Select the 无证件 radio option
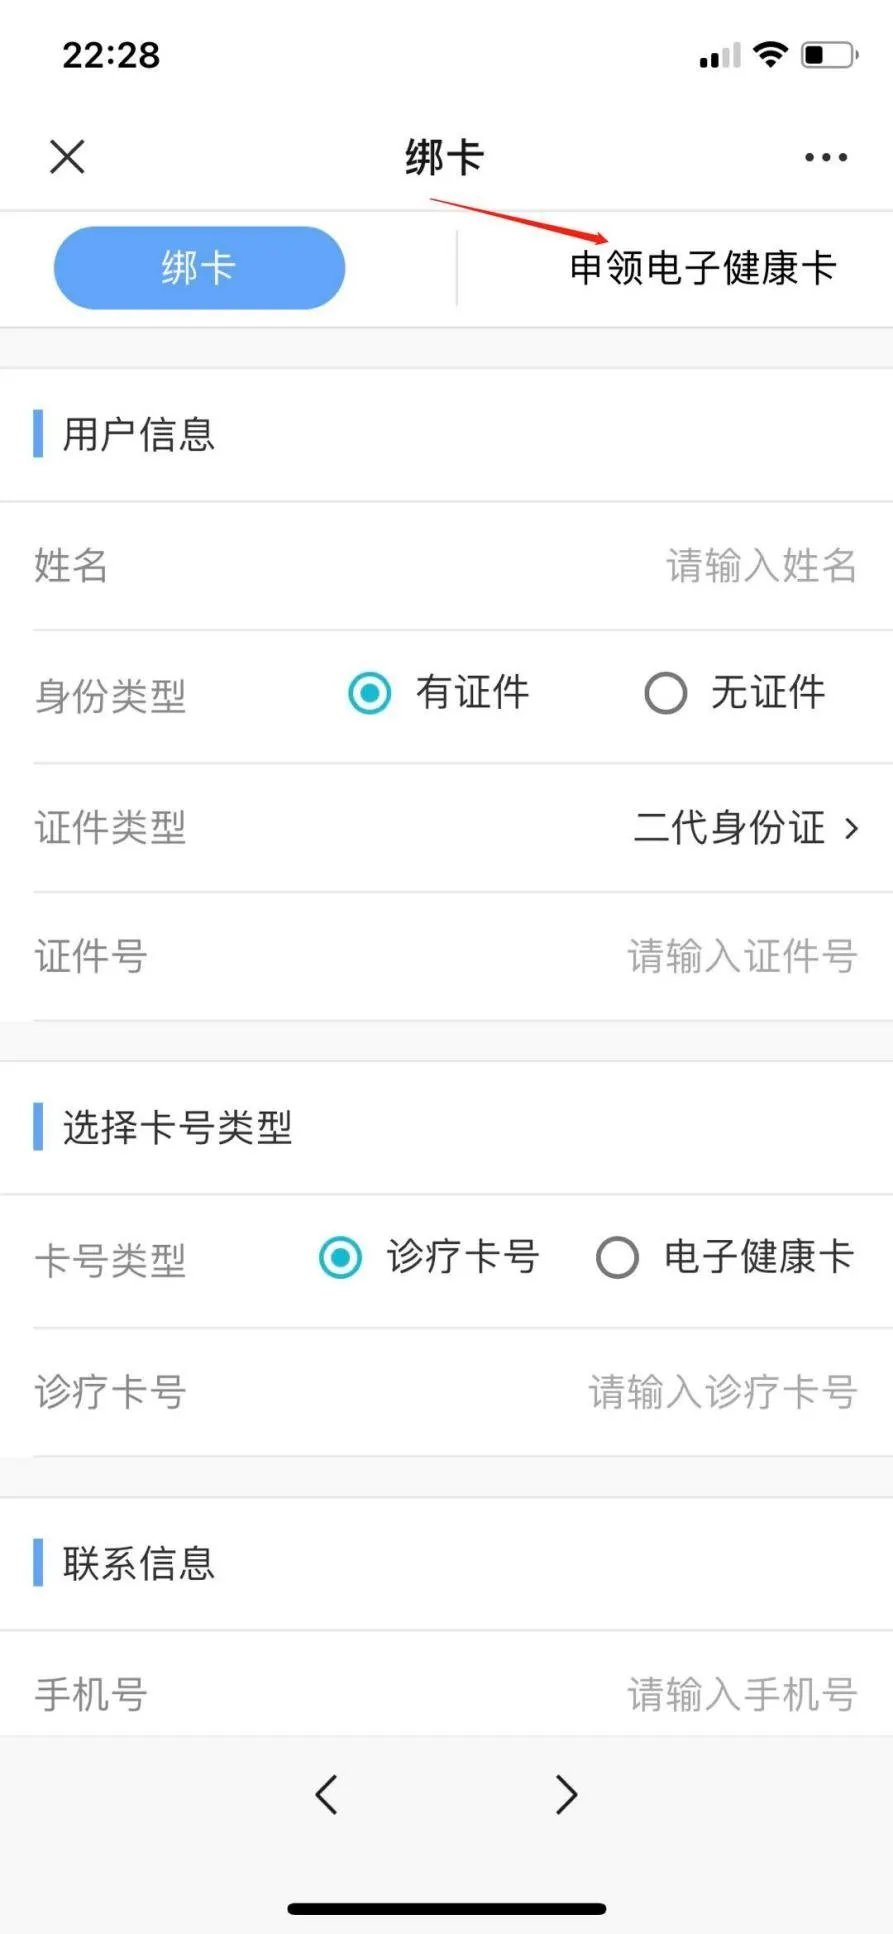The image size is (893, 1934). tap(666, 693)
